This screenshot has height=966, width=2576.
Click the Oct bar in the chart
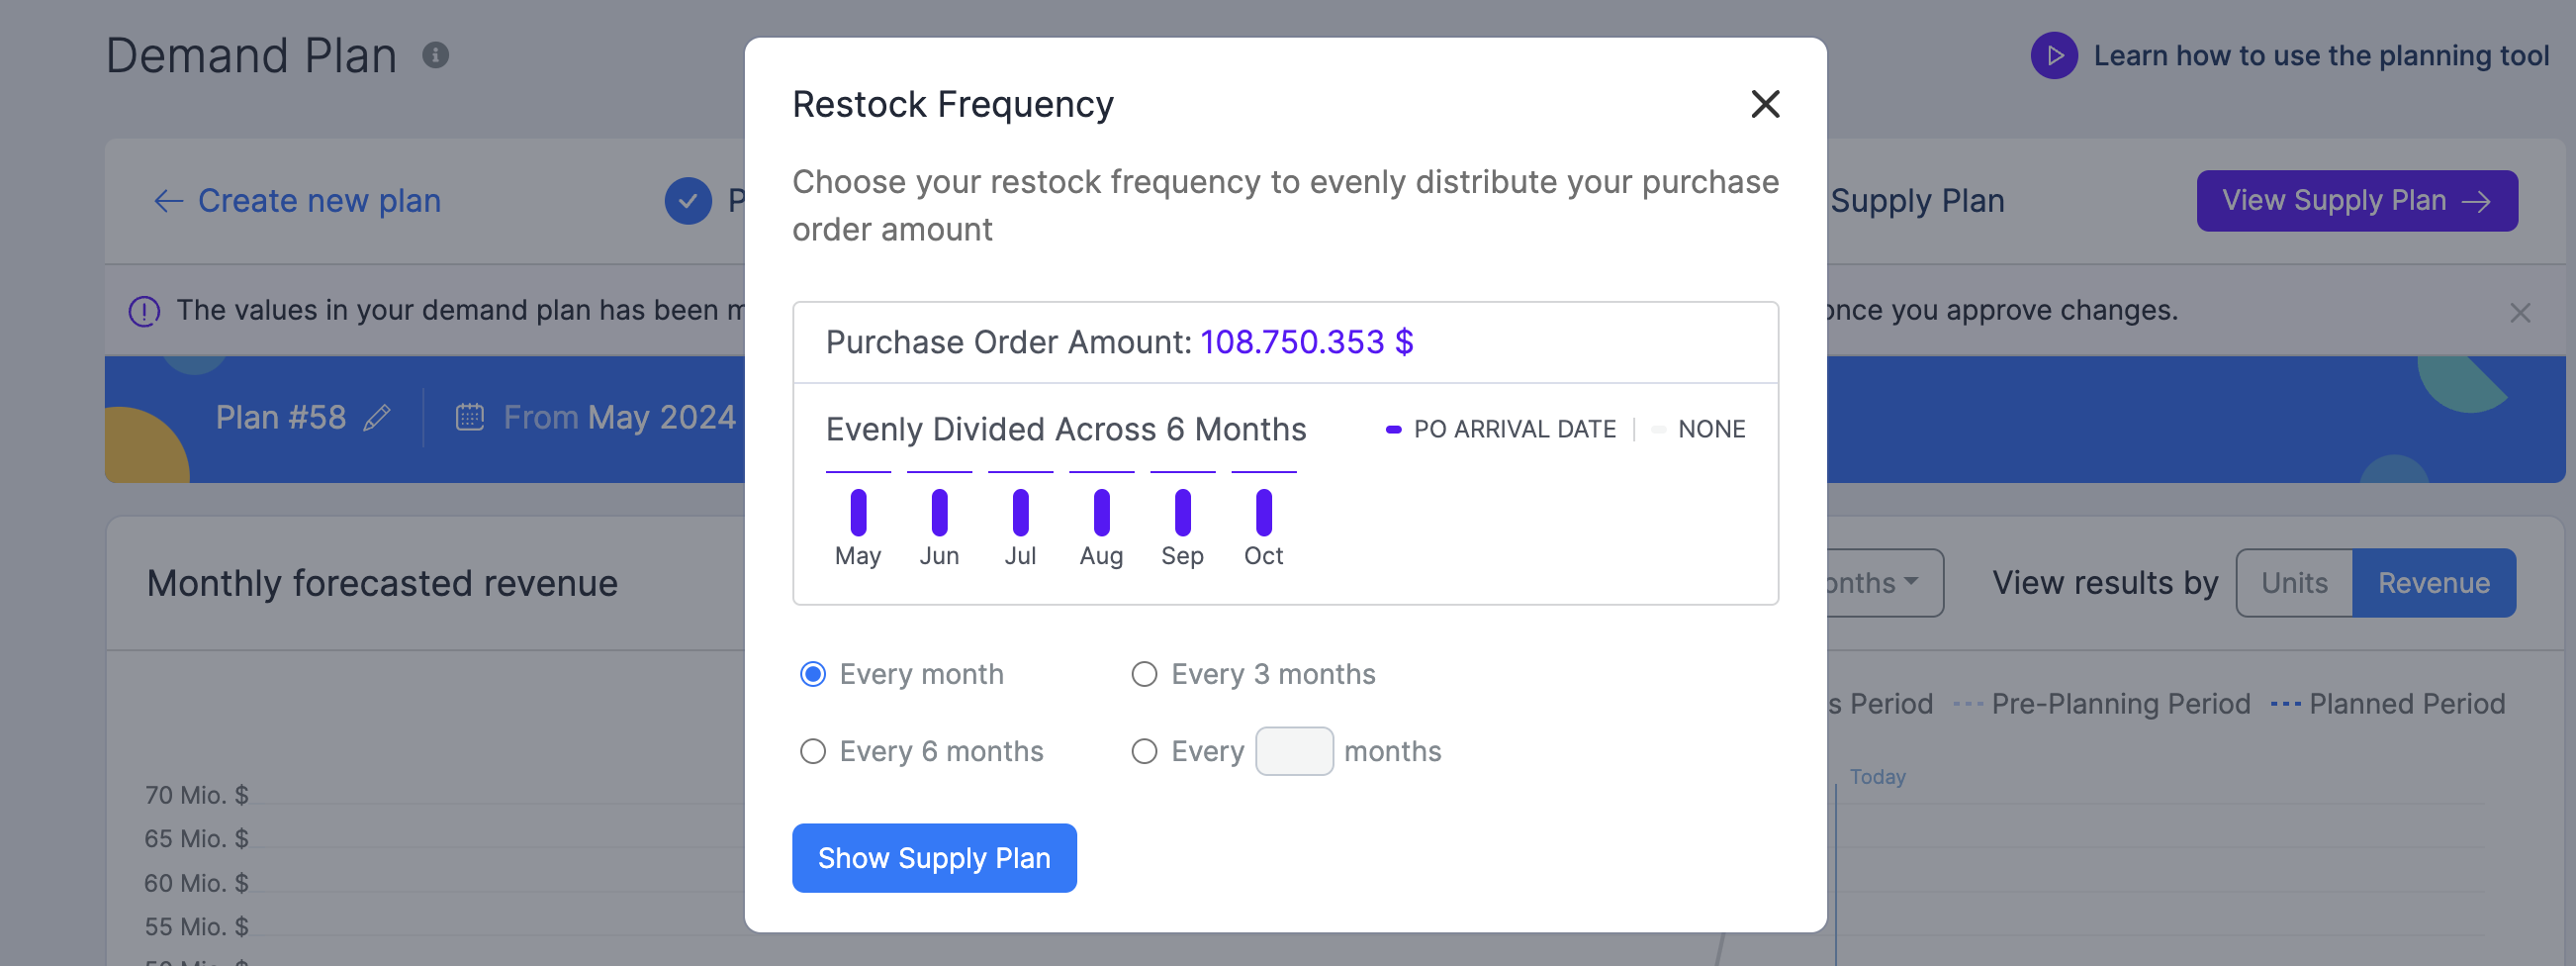pyautogui.click(x=1264, y=513)
